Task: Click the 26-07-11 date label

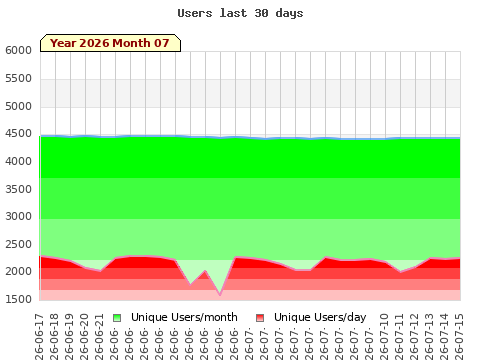Action: [399, 337]
